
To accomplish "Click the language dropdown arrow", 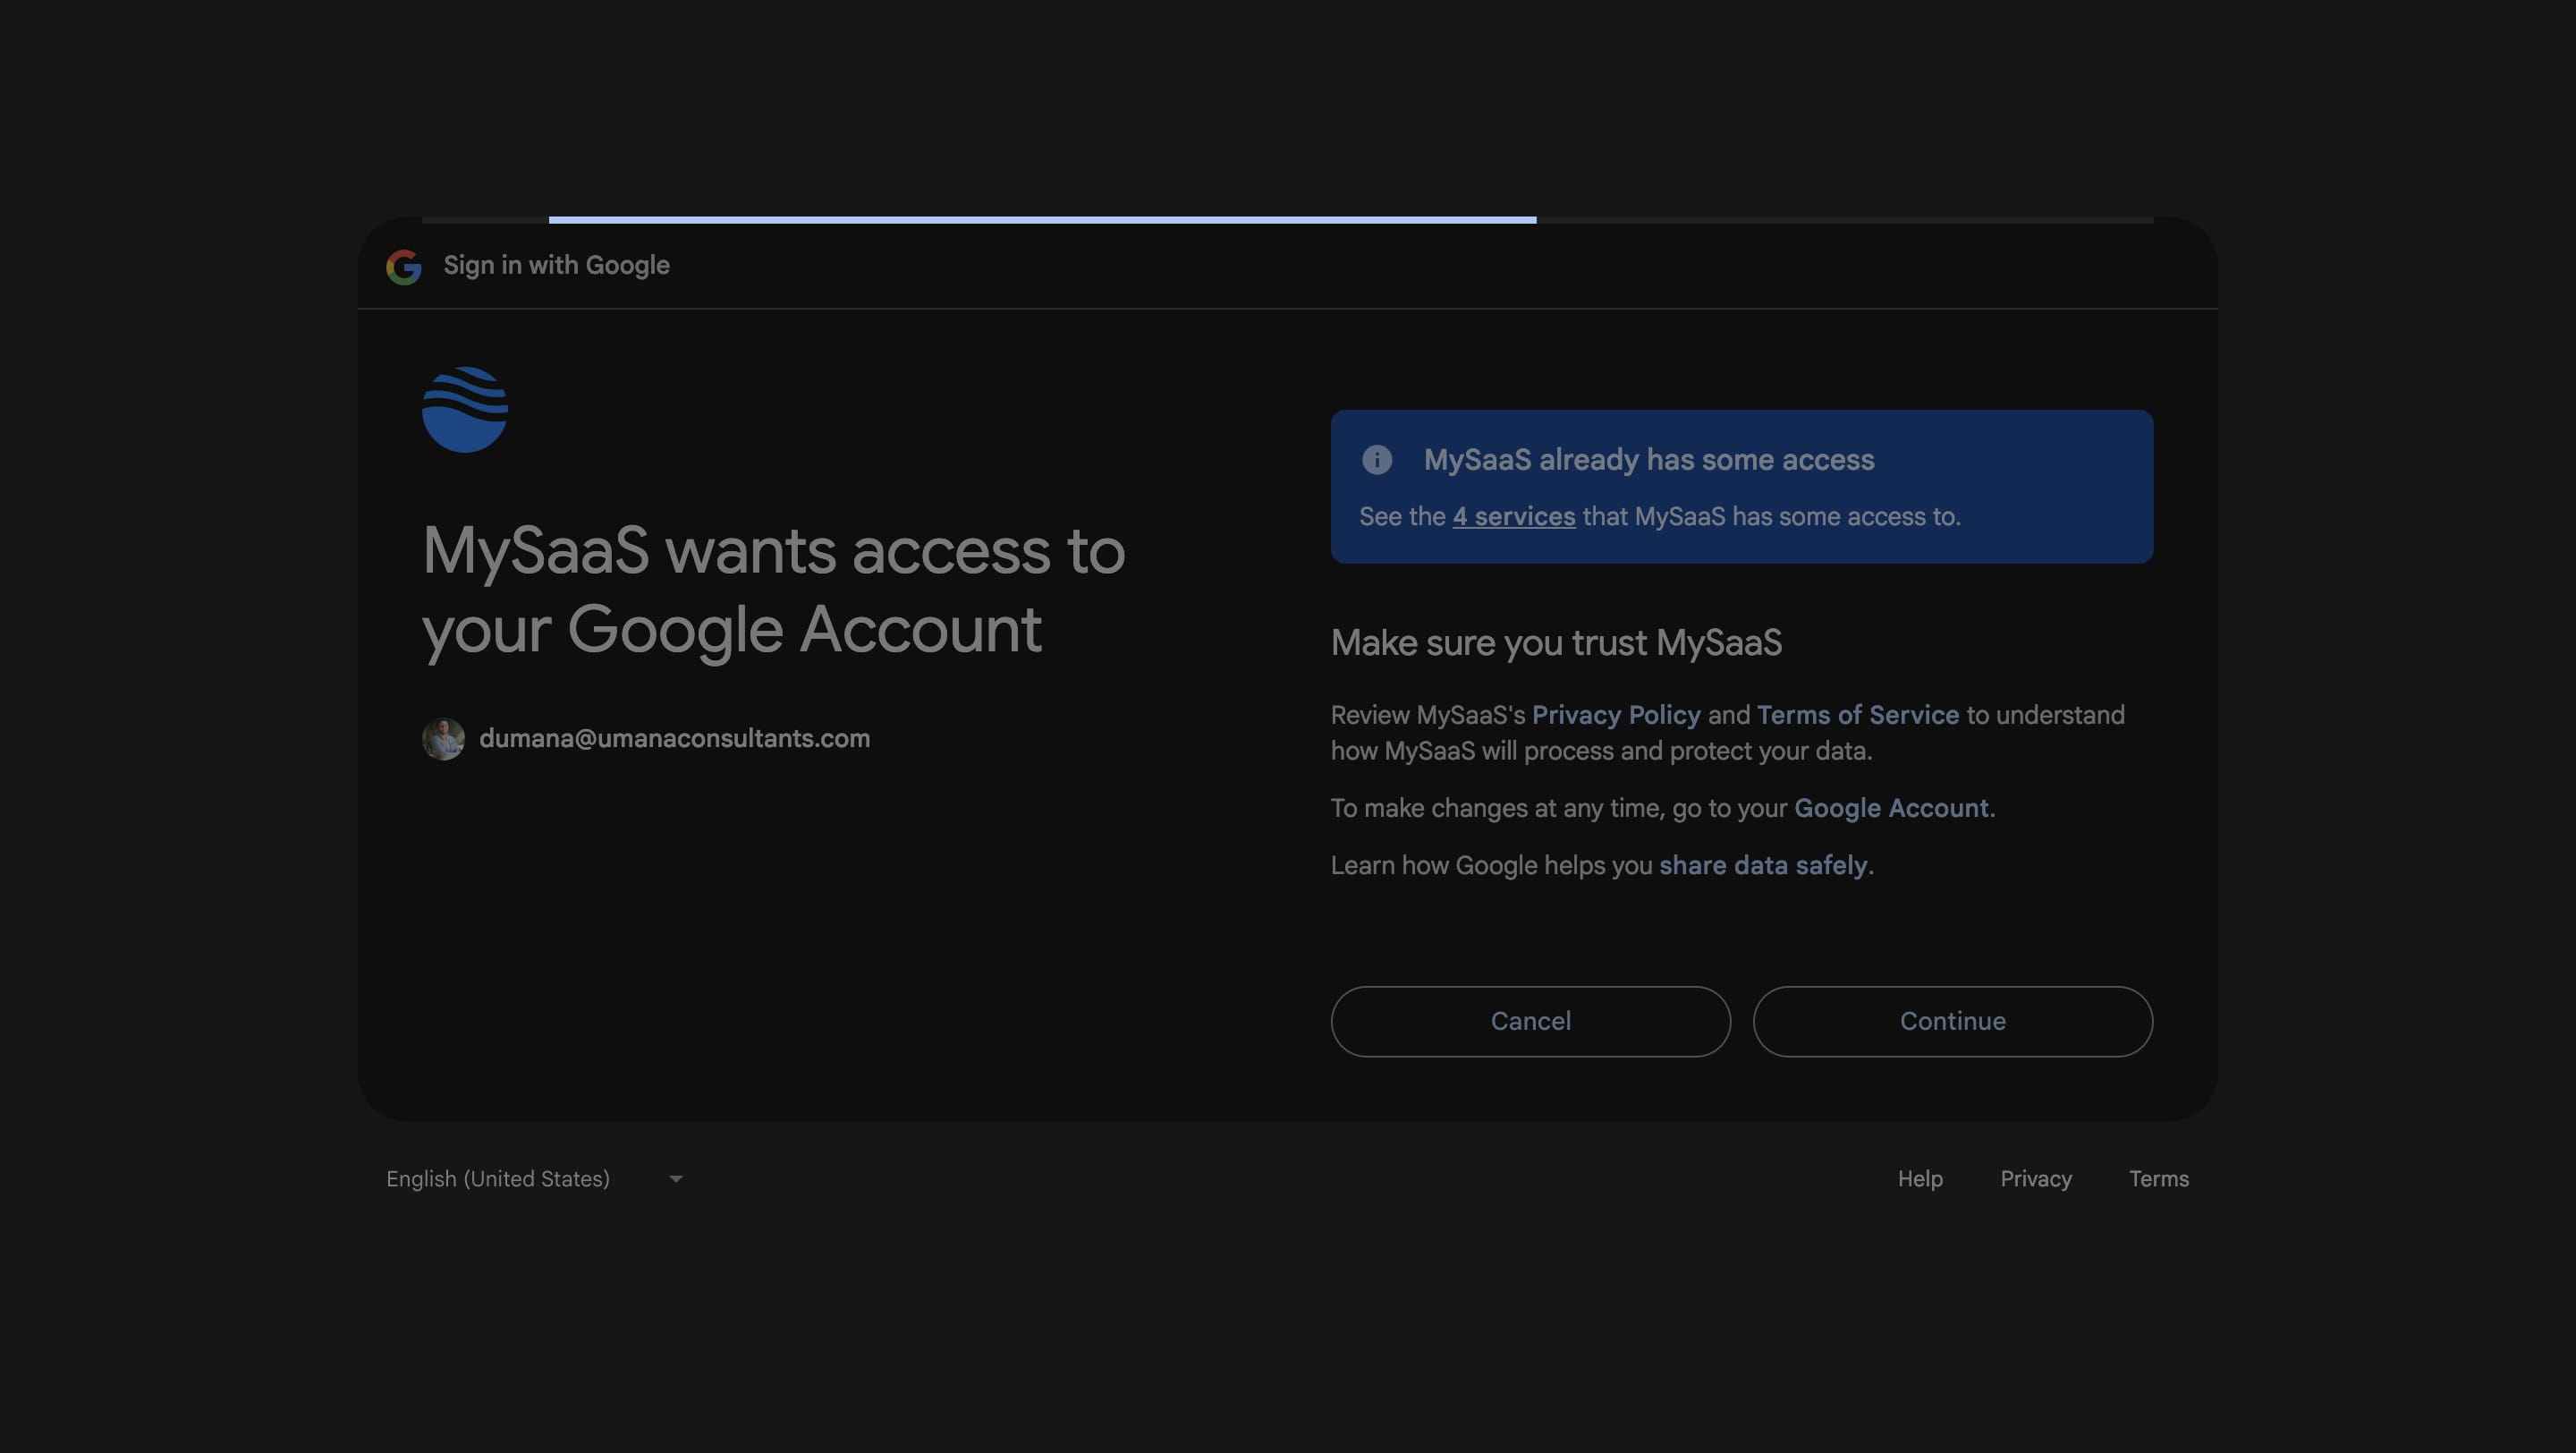I will pyautogui.click(x=676, y=1180).
